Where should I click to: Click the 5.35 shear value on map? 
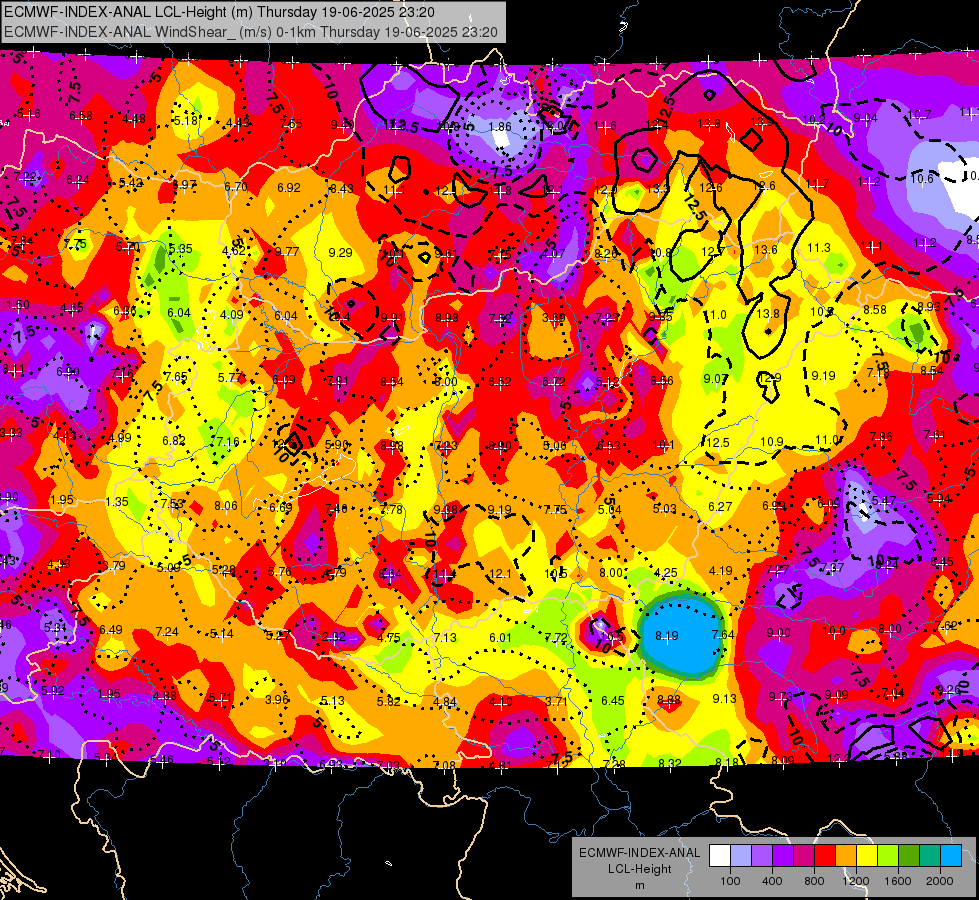click(180, 249)
